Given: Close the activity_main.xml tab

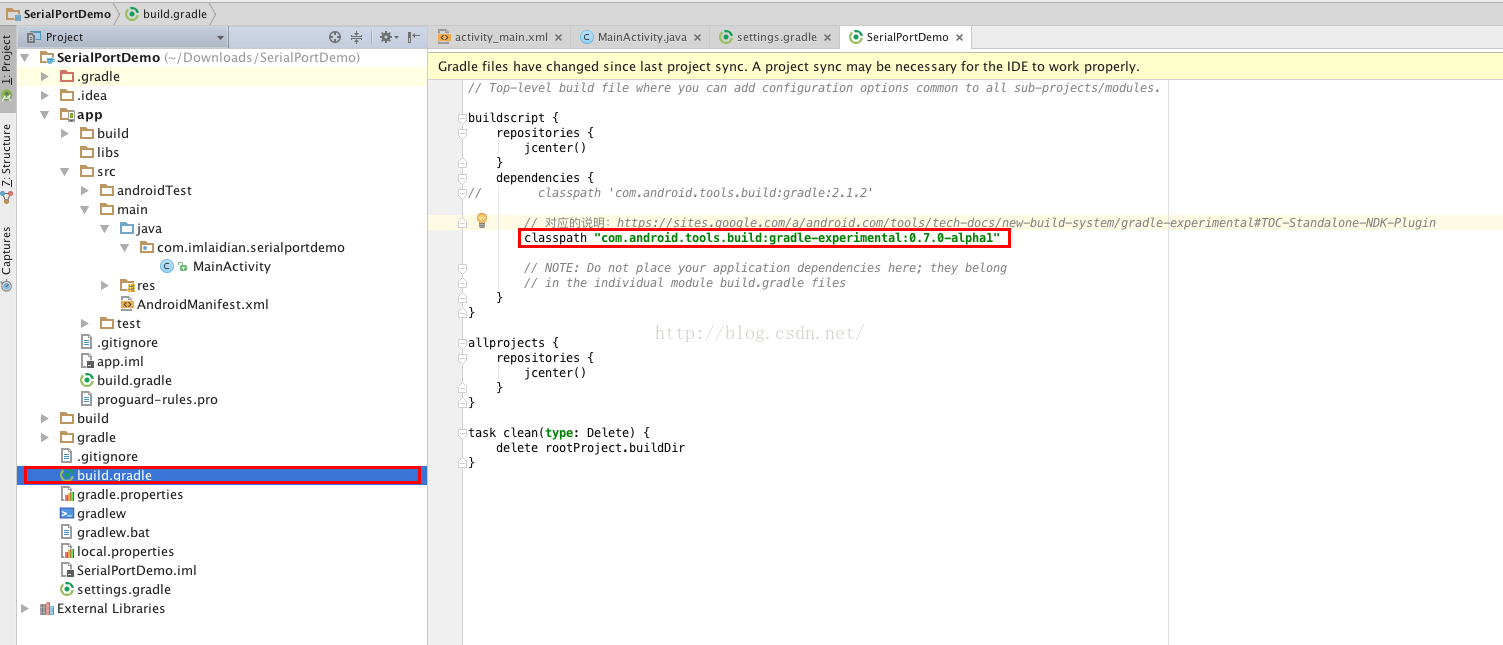Looking at the screenshot, I should click(559, 37).
